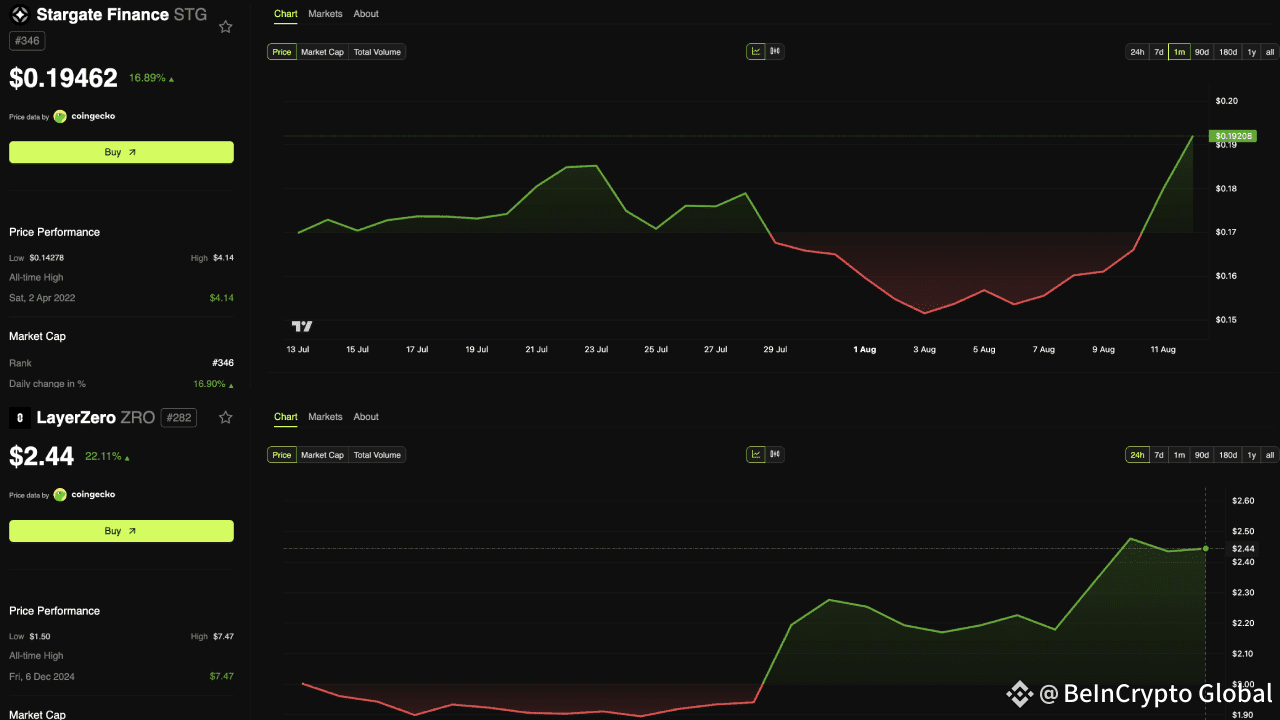Click the #282 rank badge beside ZRO
1280x720 pixels.
click(x=178, y=417)
